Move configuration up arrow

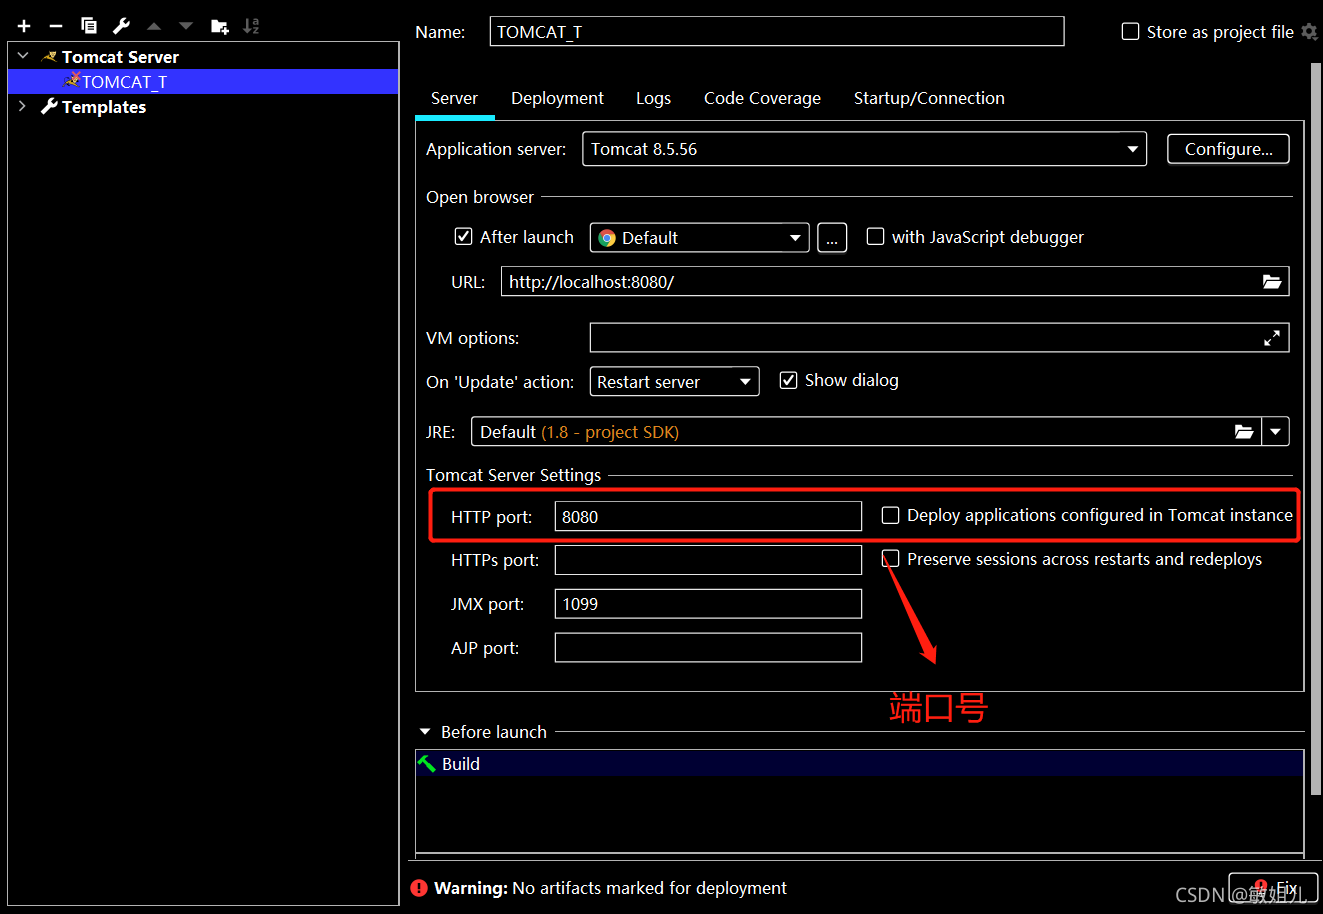point(154,26)
